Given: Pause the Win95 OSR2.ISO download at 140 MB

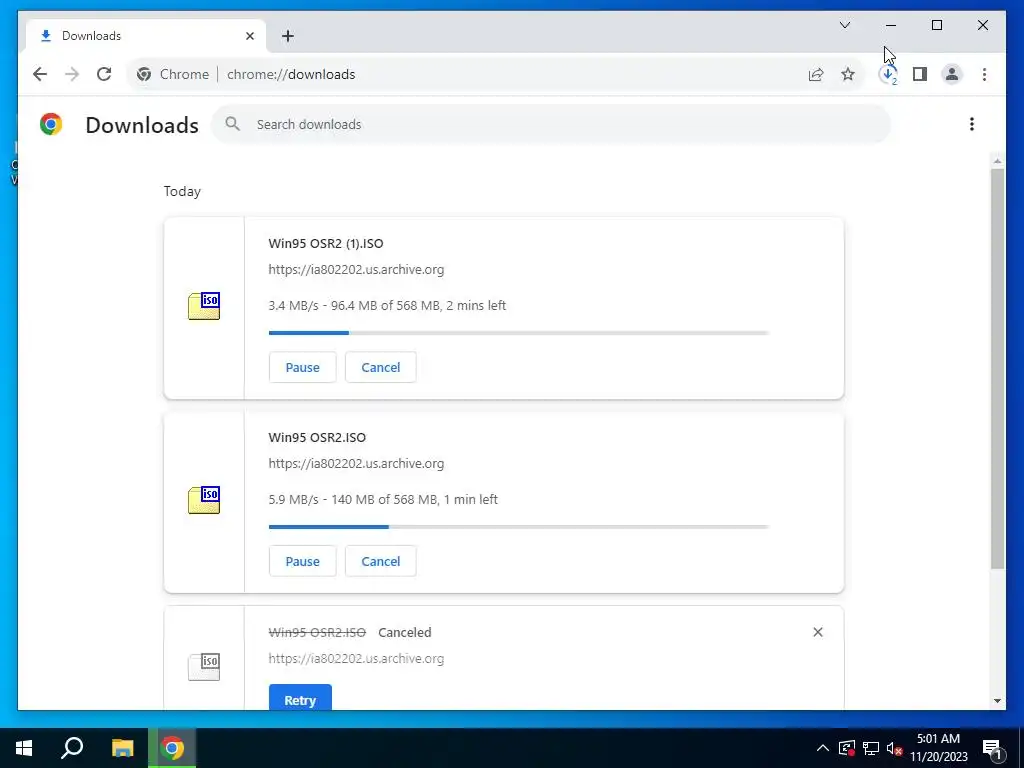Looking at the screenshot, I should click(302, 561).
